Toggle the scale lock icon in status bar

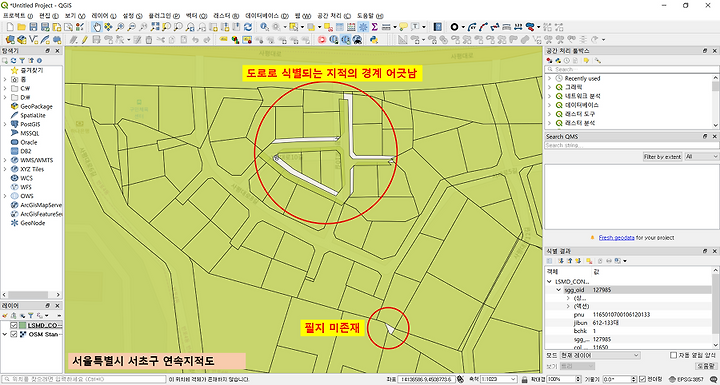(524, 379)
